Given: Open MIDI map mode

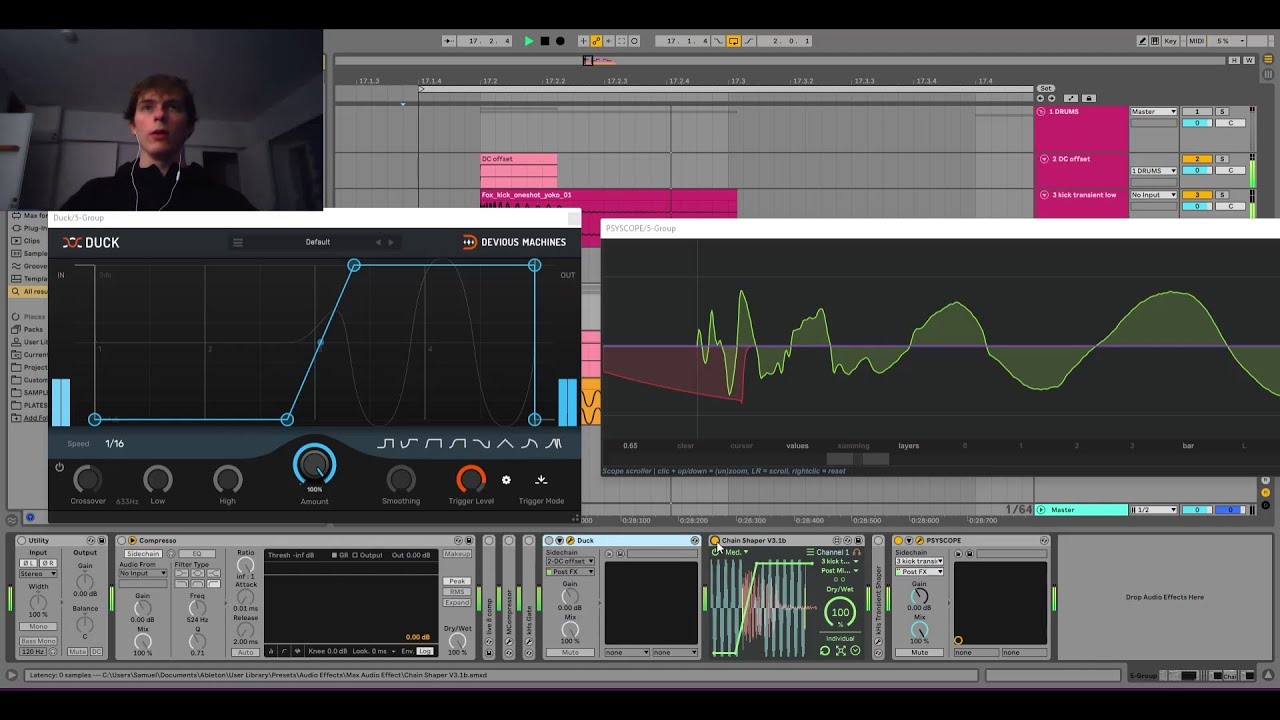Looking at the screenshot, I should [1196, 41].
